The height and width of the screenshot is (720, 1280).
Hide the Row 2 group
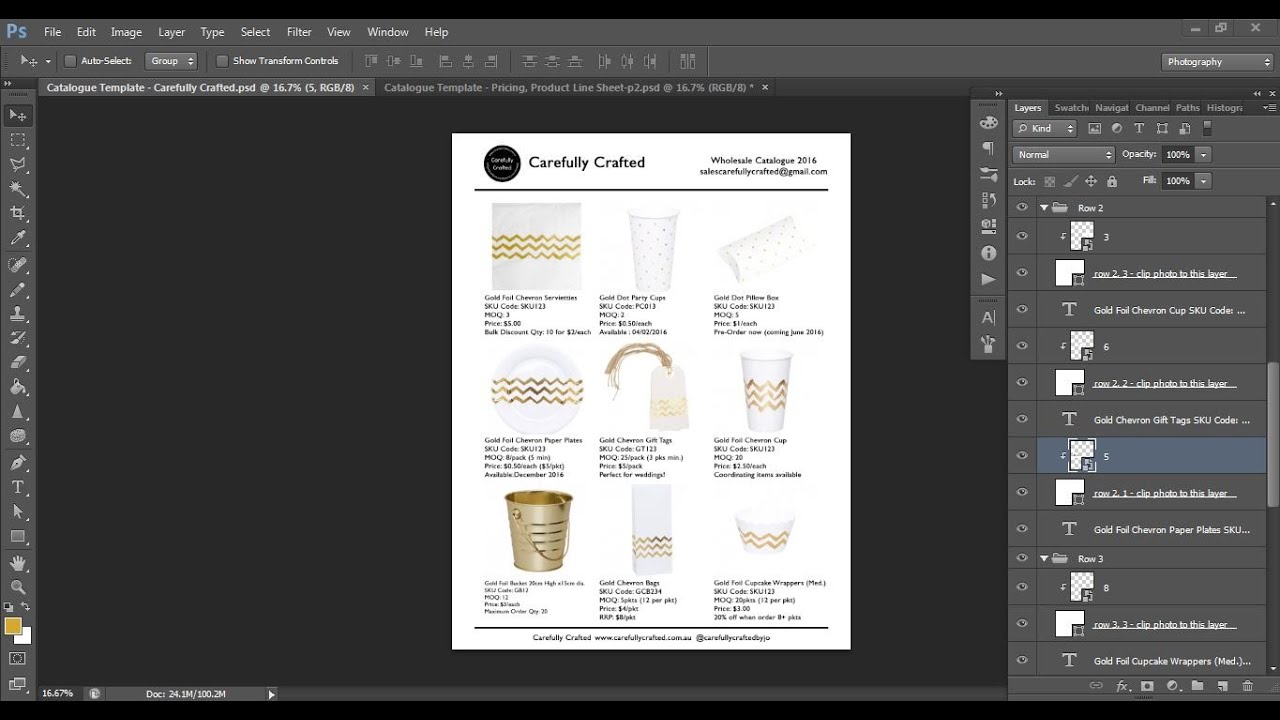pyautogui.click(x=1022, y=208)
